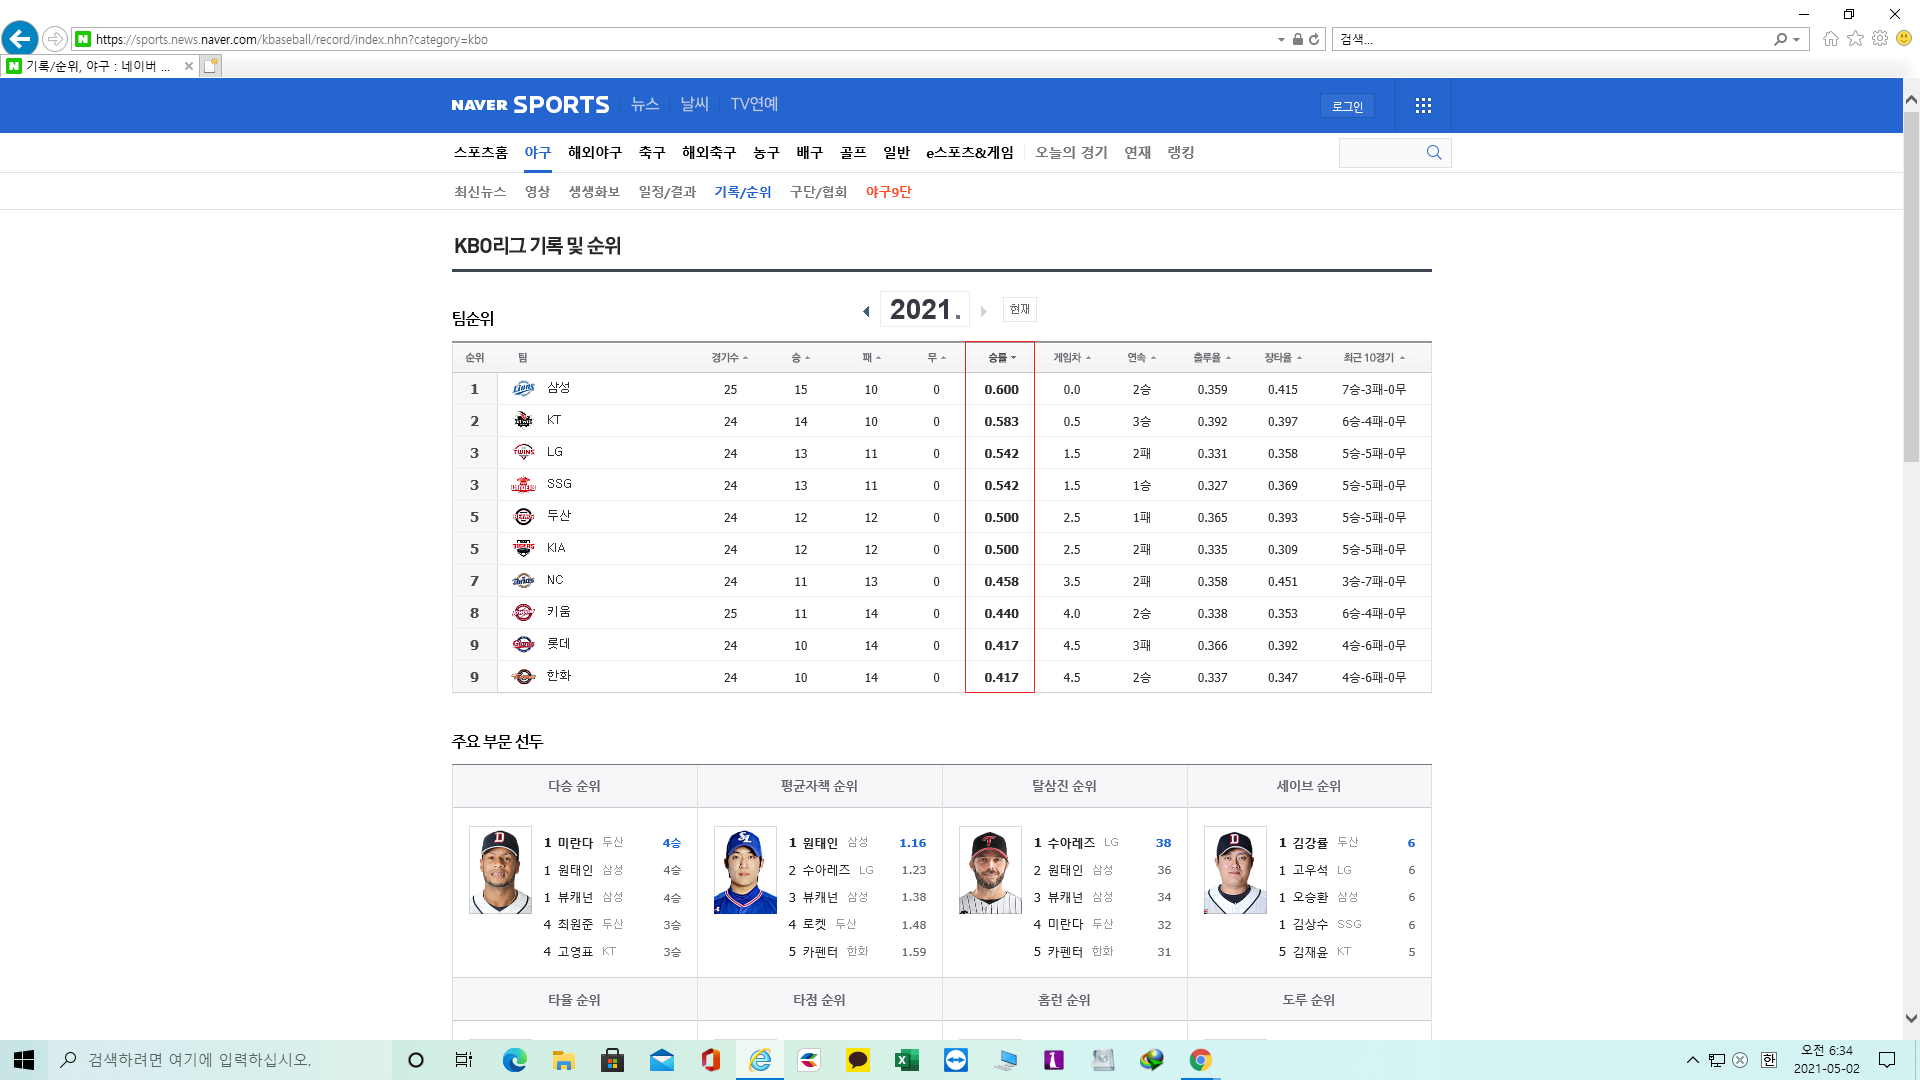Image resolution: width=1920 pixels, height=1080 pixels.
Task: Sort table by 승률 column header
Action: click(x=1002, y=358)
